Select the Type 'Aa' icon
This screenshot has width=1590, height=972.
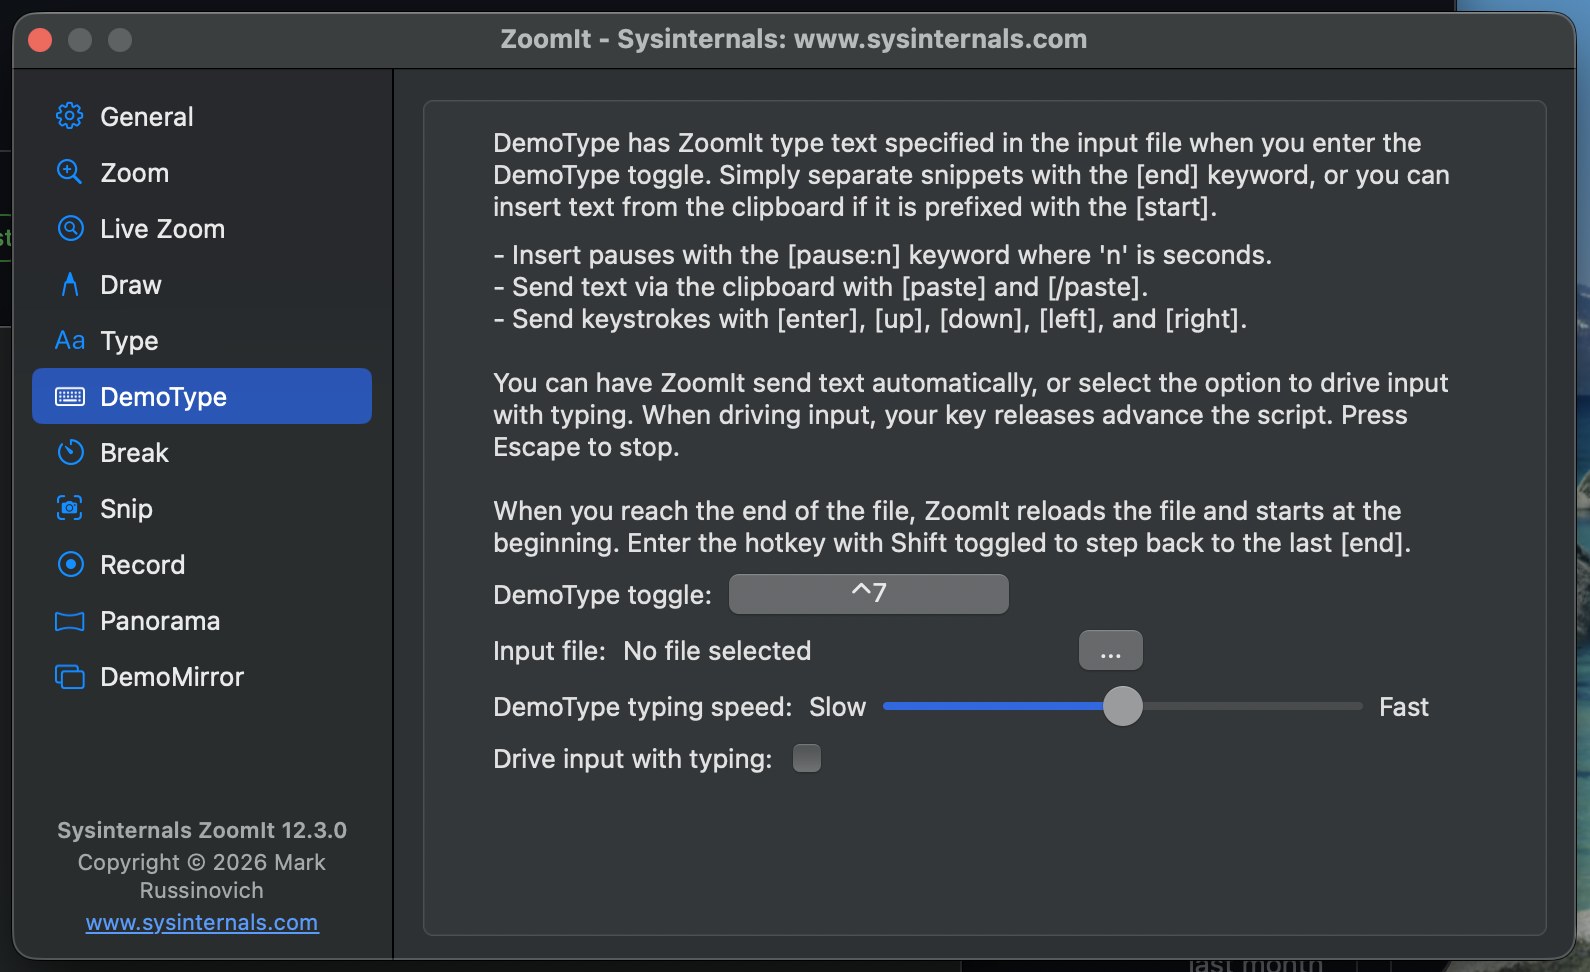pos(70,341)
